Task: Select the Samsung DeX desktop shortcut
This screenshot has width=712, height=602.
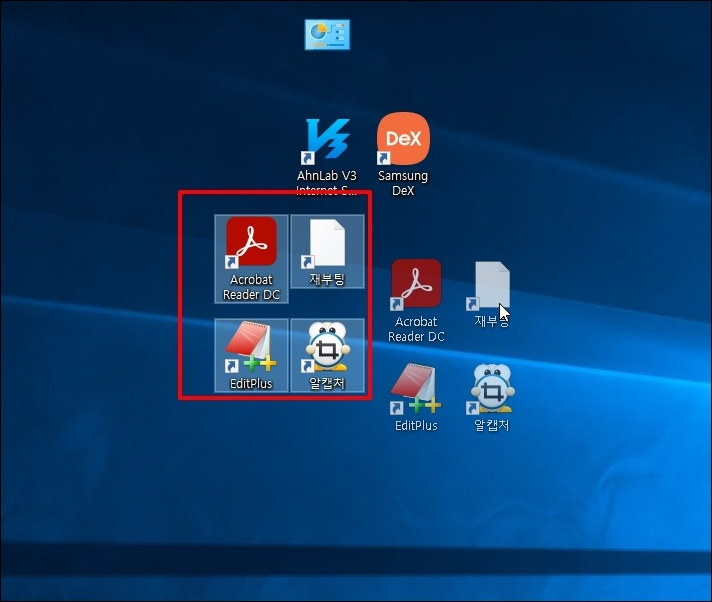Action: click(x=403, y=154)
